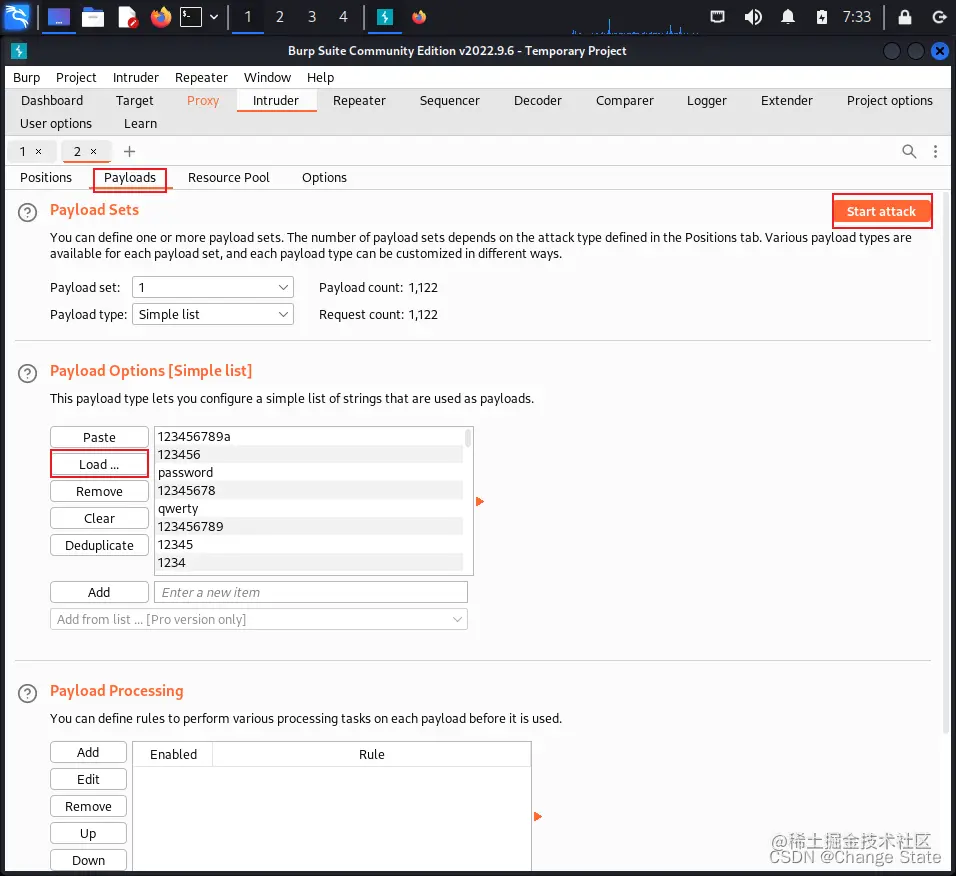
Task: Select the qwerty payload entry
Action: (x=310, y=508)
